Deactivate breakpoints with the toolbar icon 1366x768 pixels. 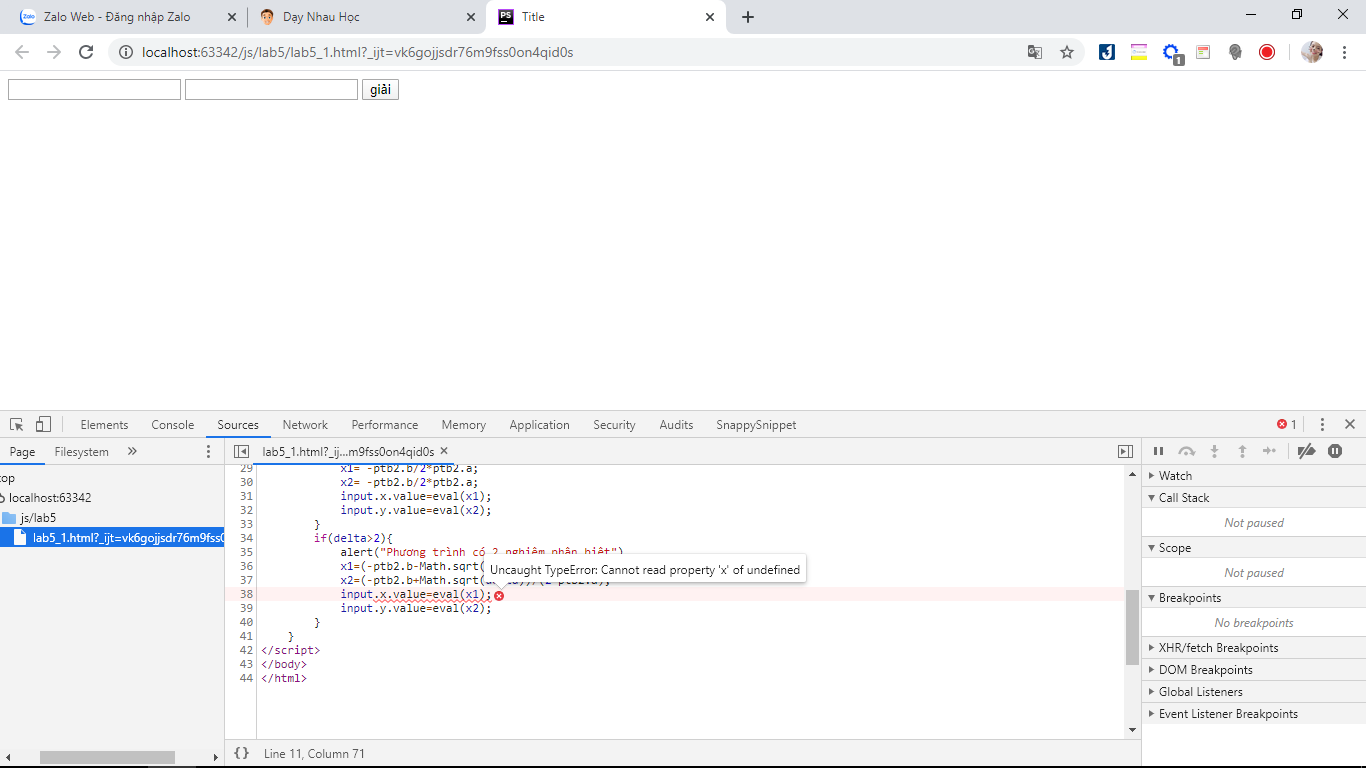tap(1306, 452)
